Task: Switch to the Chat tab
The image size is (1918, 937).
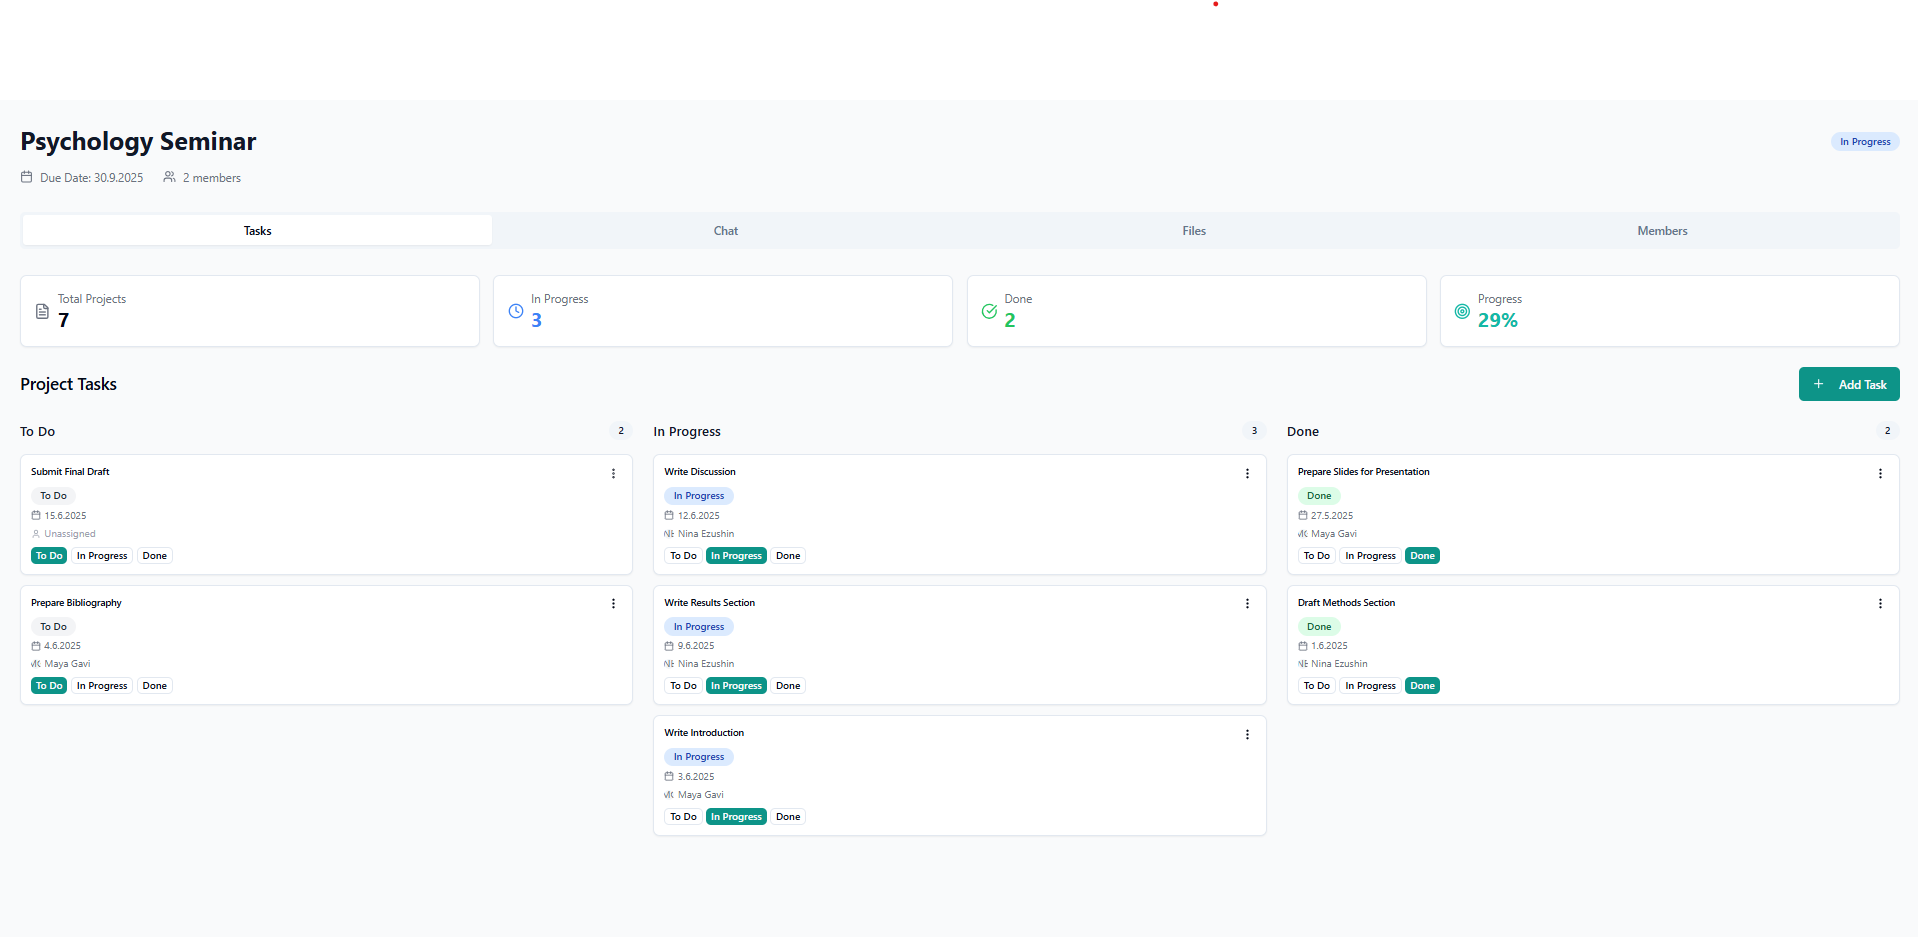Action: [x=726, y=231]
